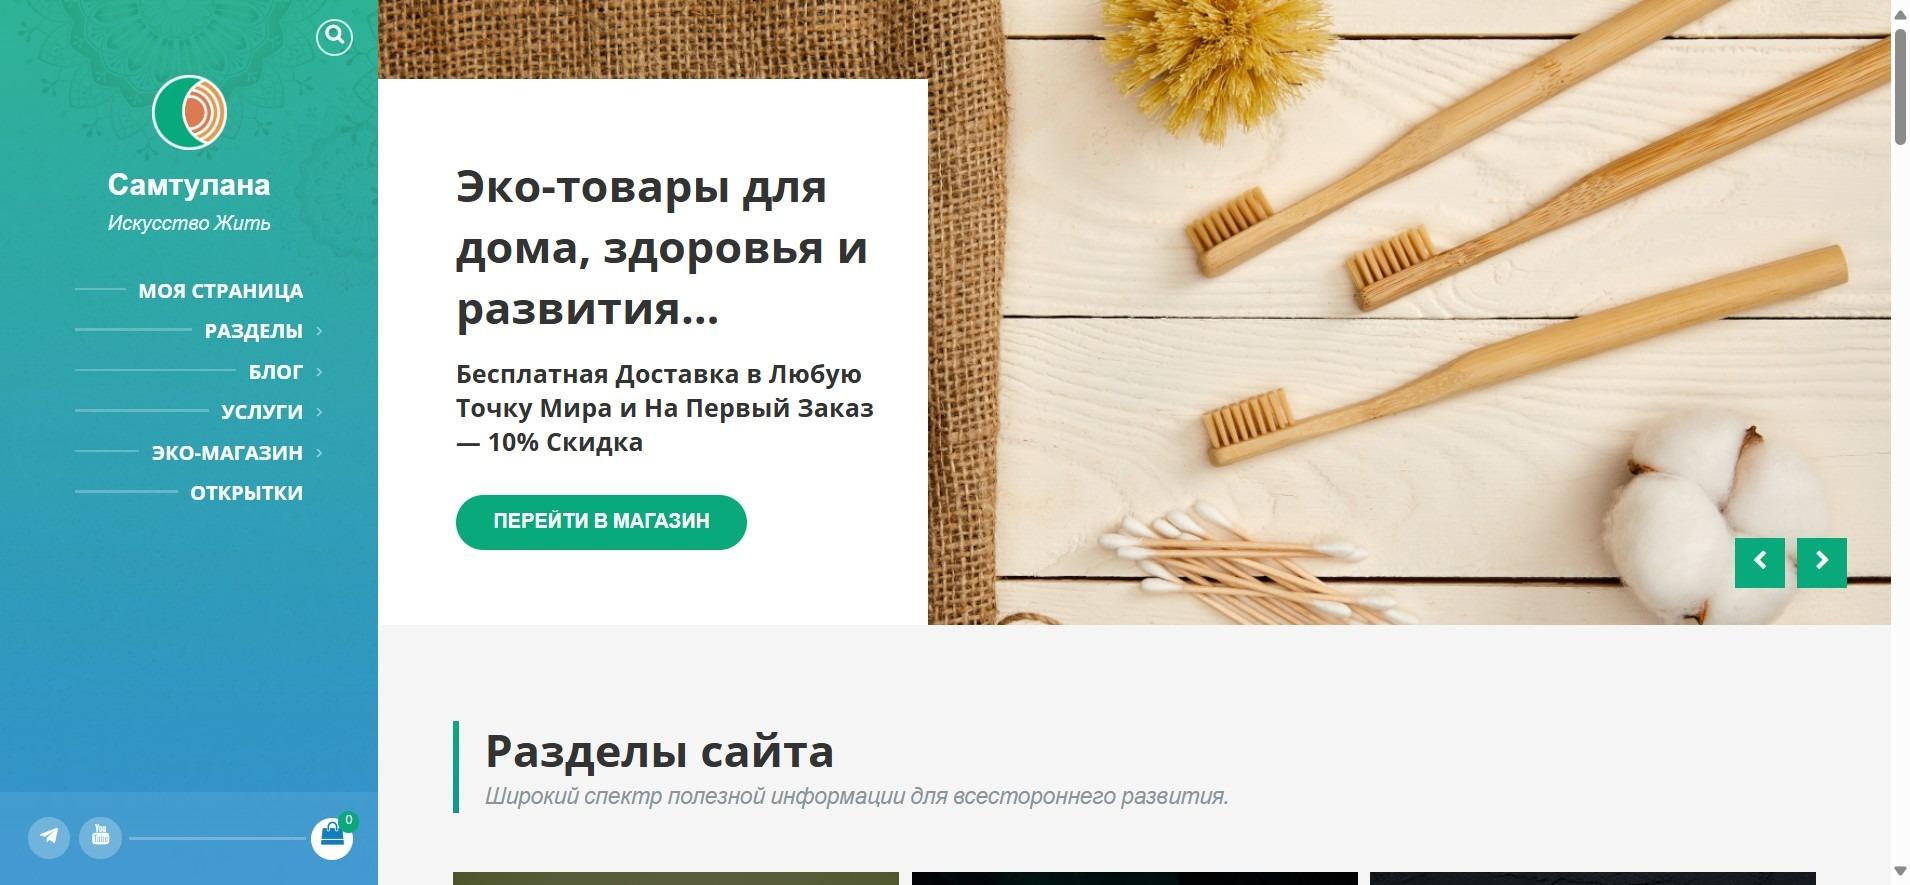This screenshot has height=885, width=1910.
Task: Click the ПЕРЕЙТИ В МАГАЗИН button
Action: tap(601, 522)
